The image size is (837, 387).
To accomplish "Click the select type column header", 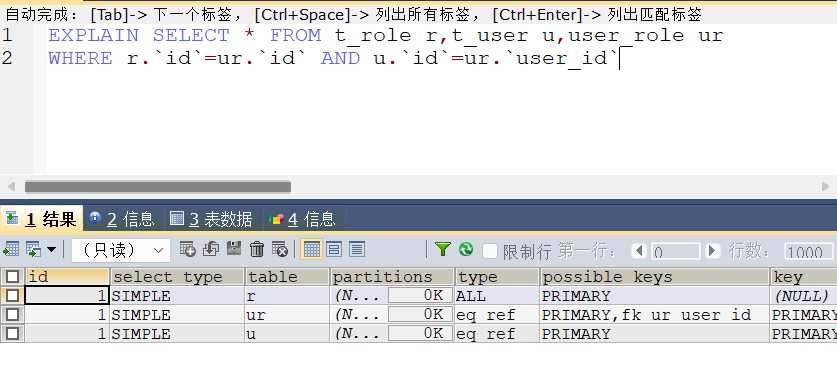I will (x=177, y=277).
